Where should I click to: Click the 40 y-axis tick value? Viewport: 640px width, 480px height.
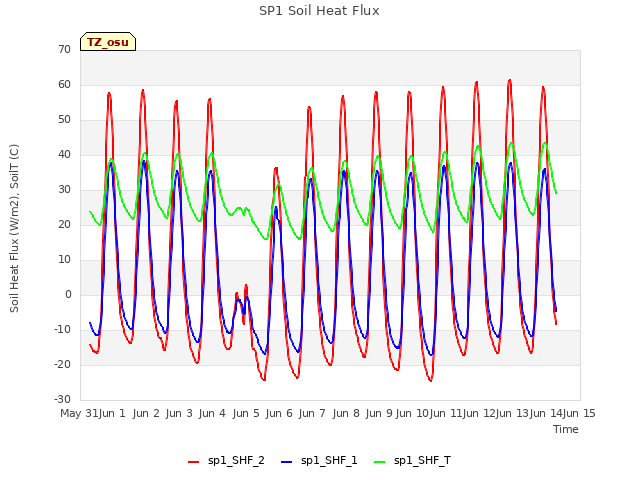[64, 154]
